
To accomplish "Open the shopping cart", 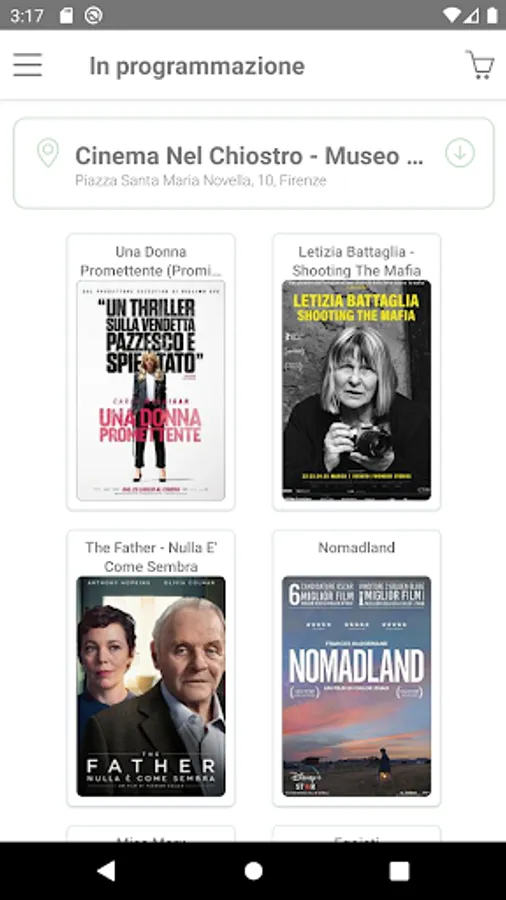I will (x=480, y=65).
